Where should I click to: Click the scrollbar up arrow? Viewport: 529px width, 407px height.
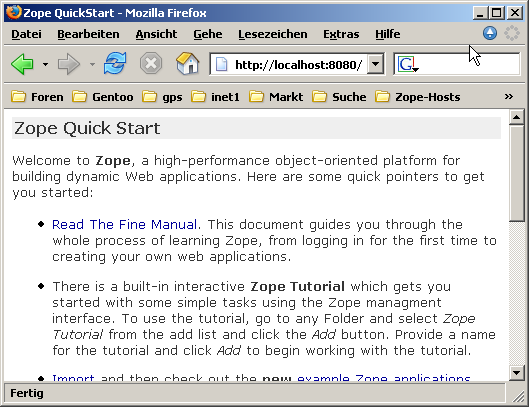[517, 117]
